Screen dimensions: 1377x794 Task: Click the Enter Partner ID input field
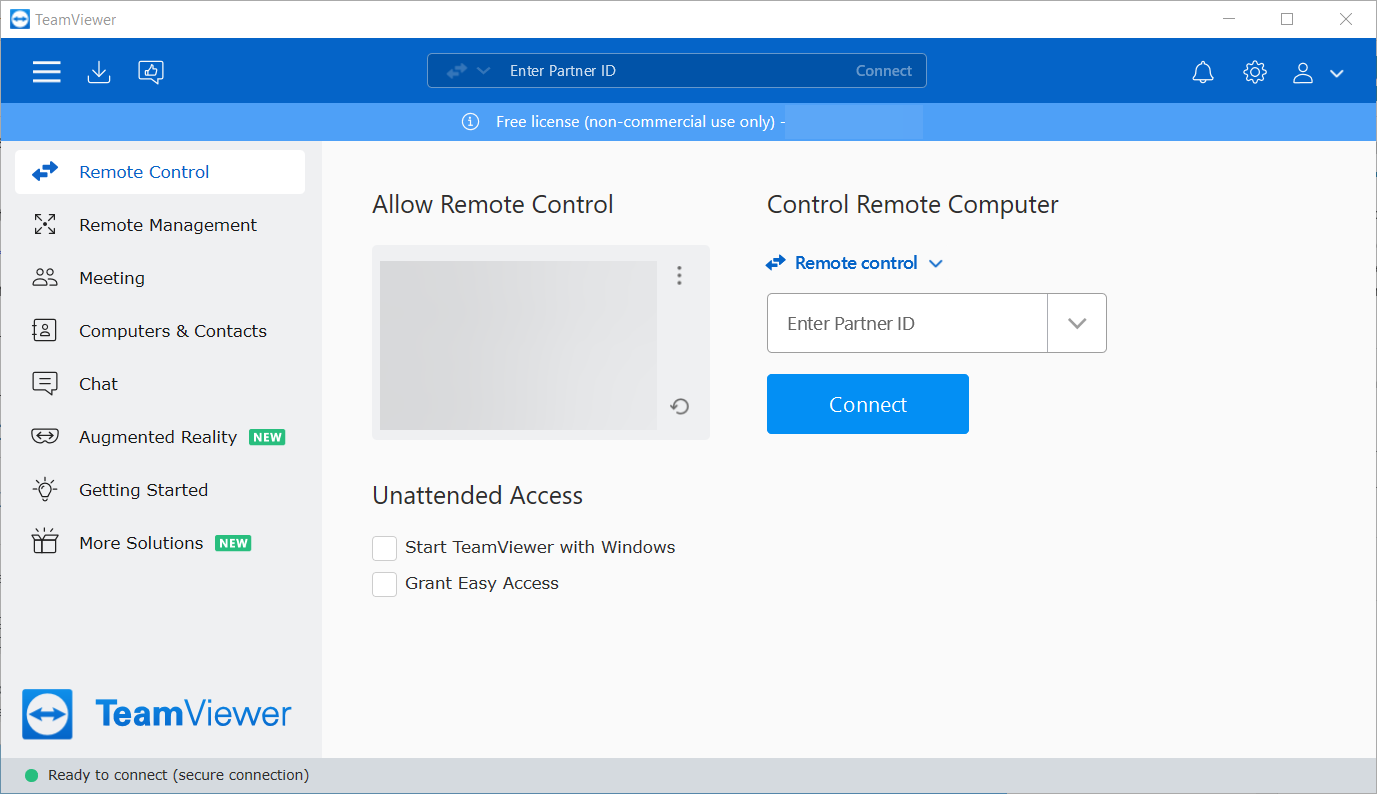[905, 322]
